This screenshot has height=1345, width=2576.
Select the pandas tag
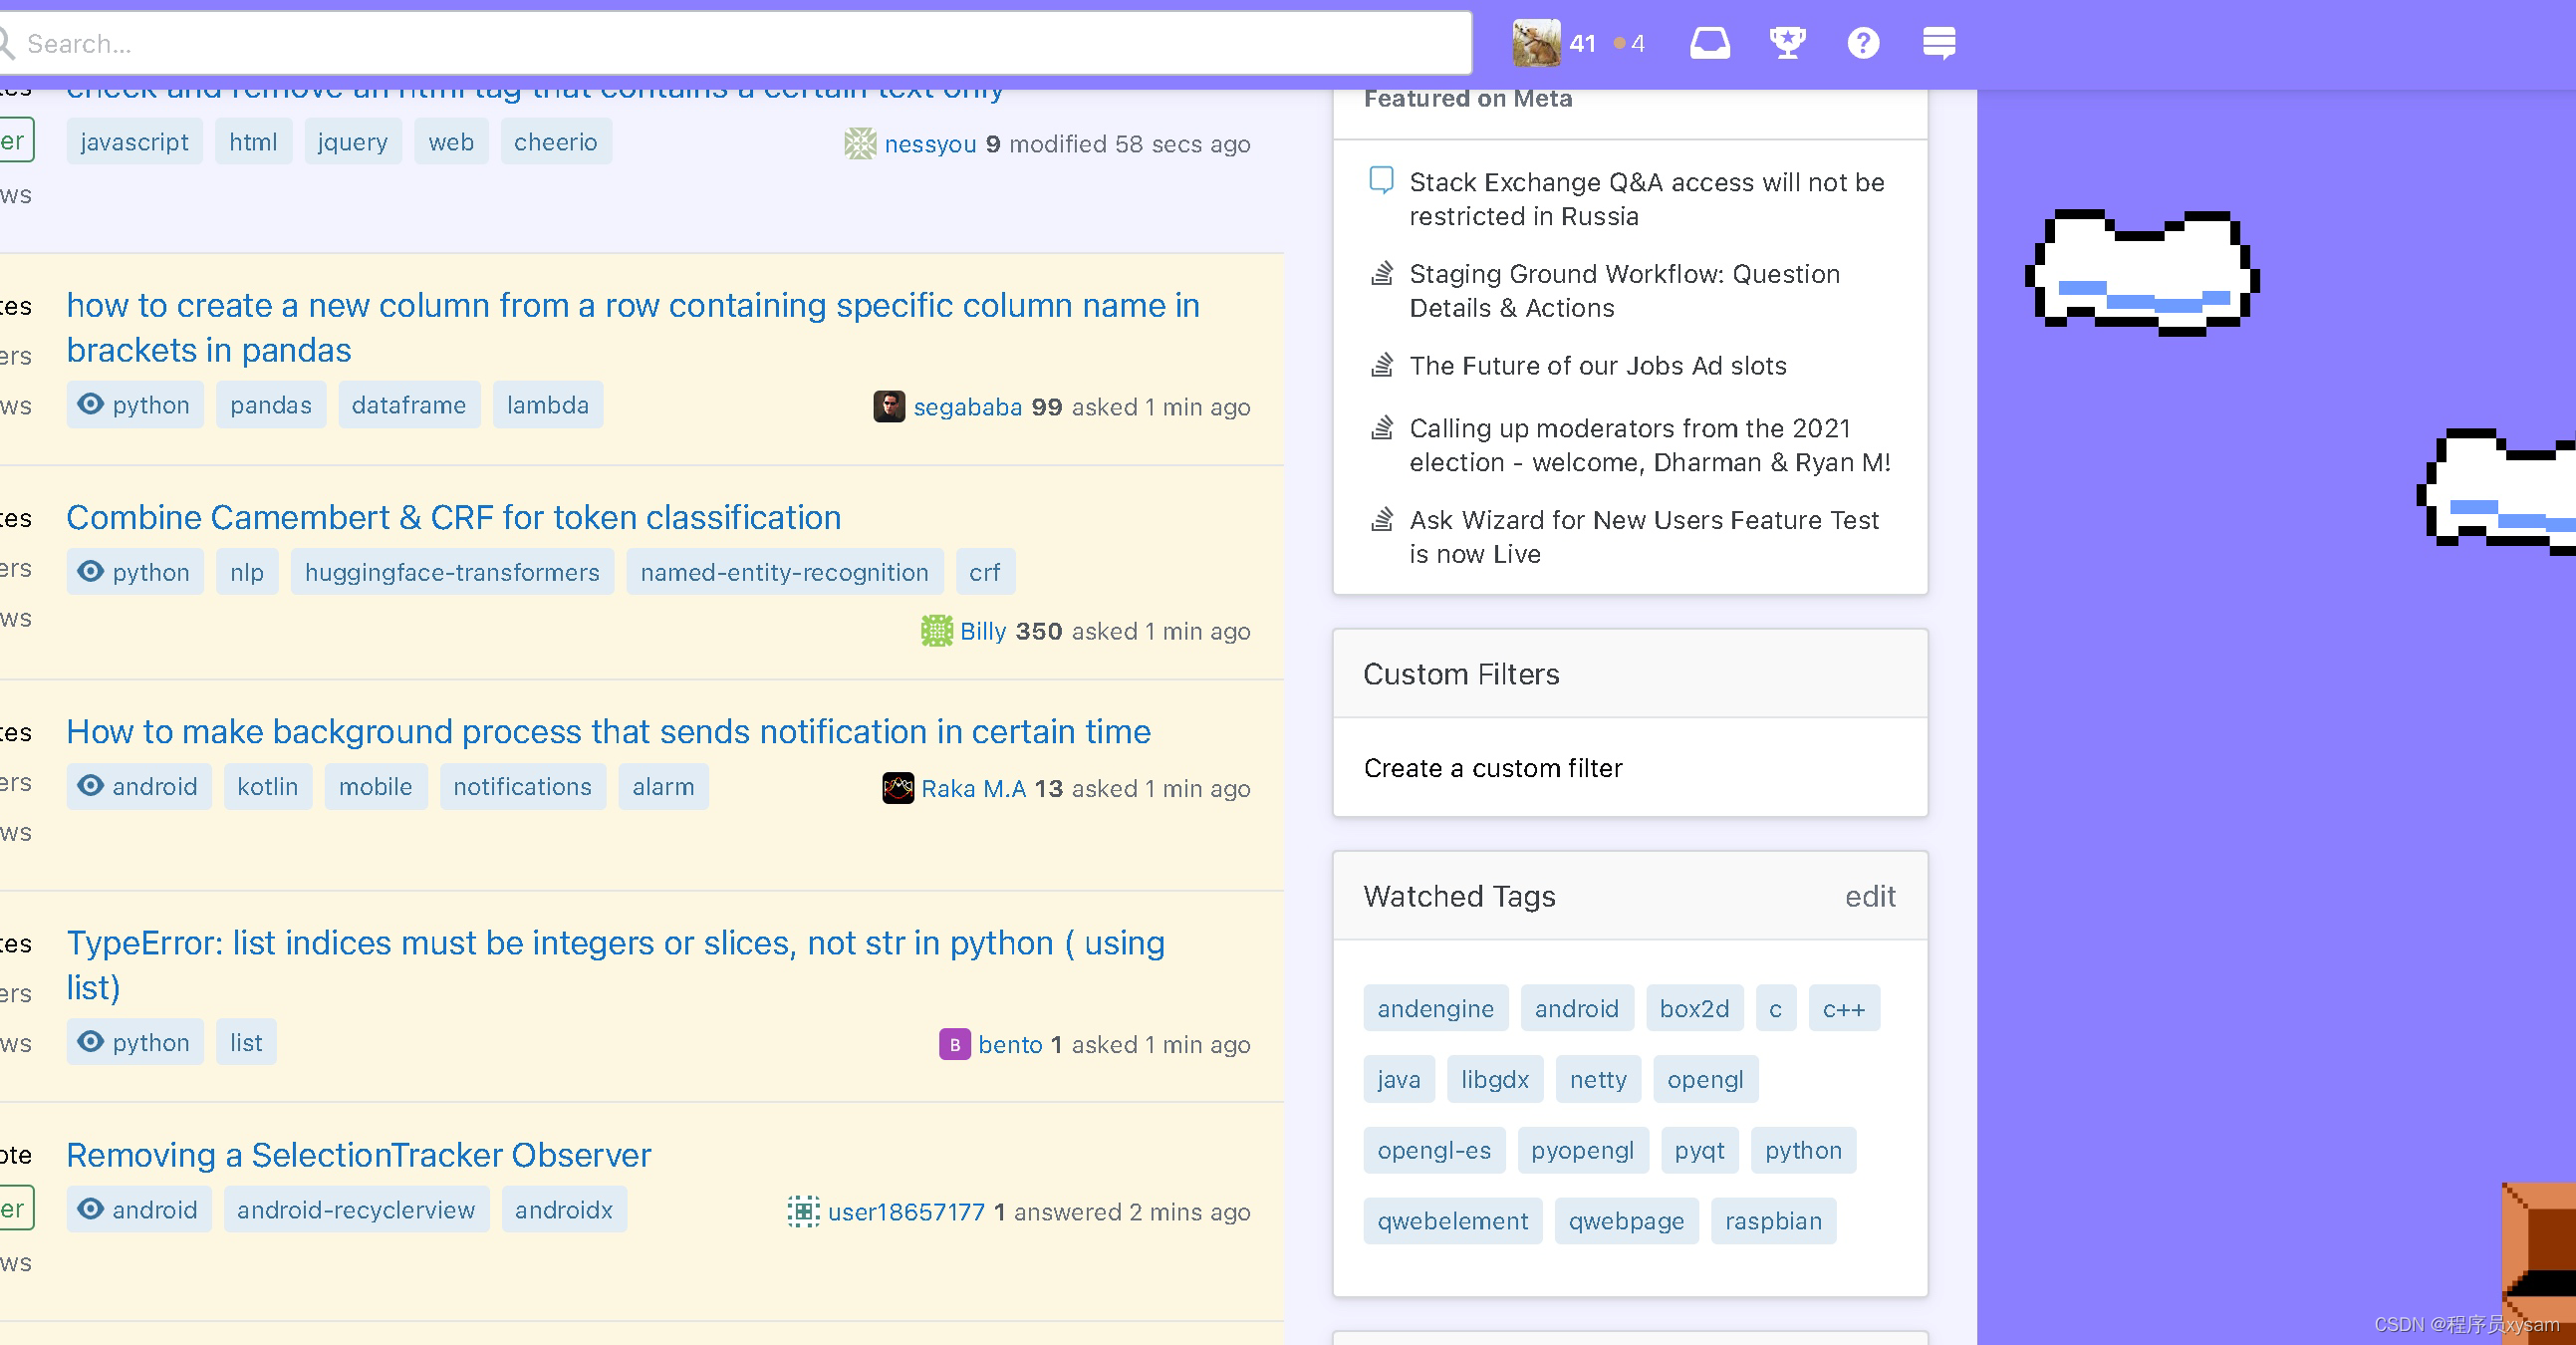[270, 405]
